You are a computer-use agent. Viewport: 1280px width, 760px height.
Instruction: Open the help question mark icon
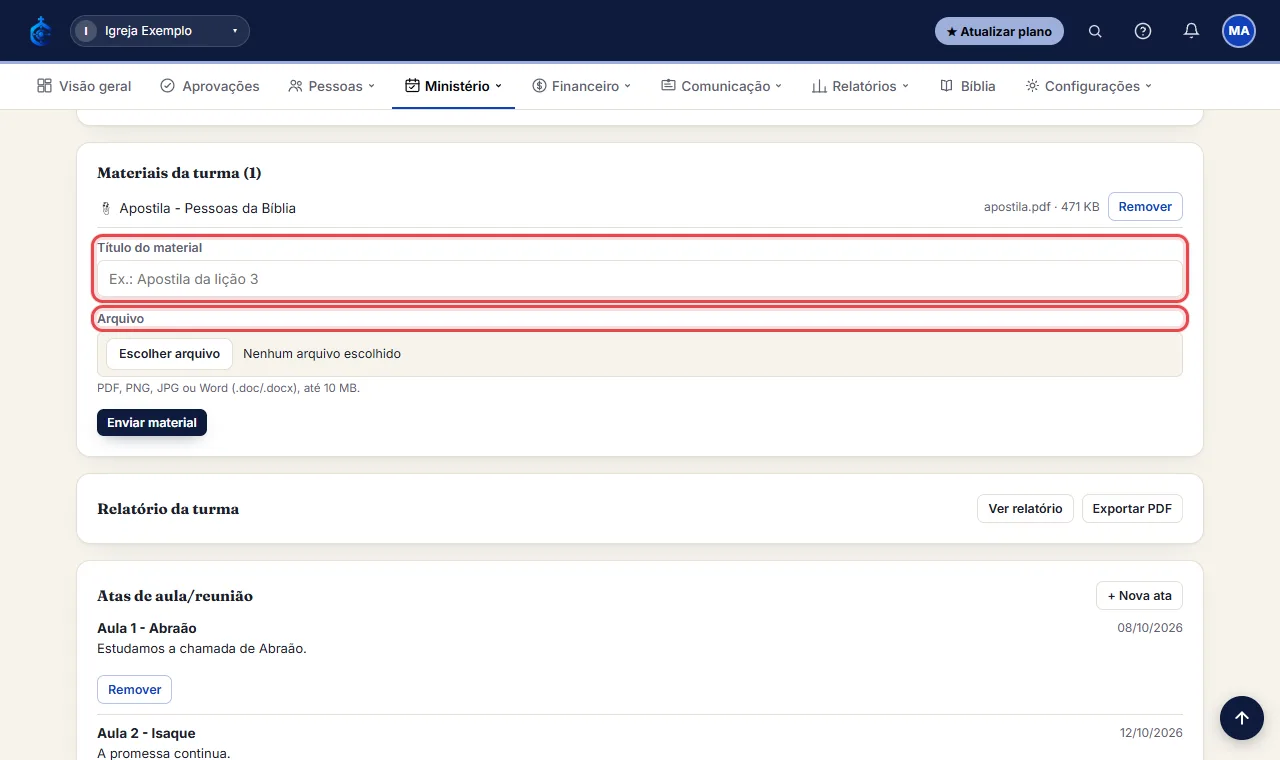click(1143, 31)
